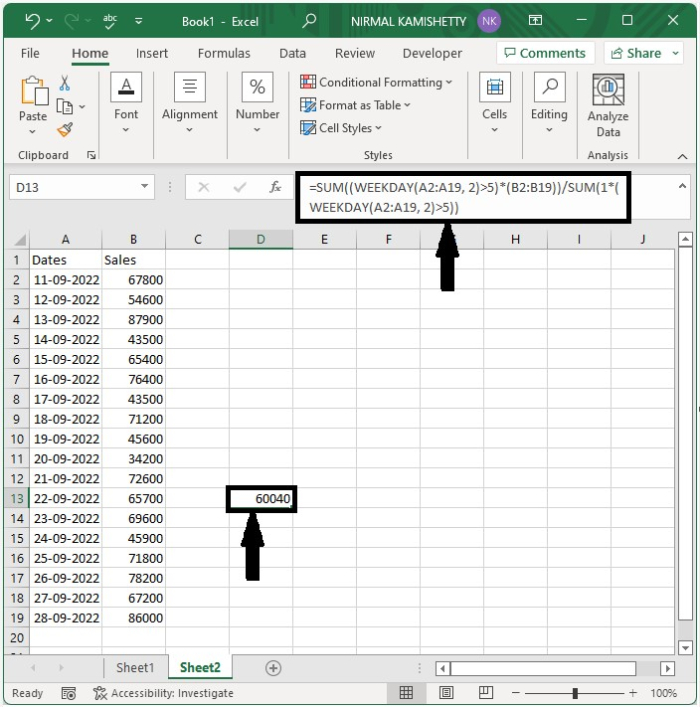This screenshot has width=700, height=707.
Task: Click the Select All corner triangle
Action: tap(20, 239)
